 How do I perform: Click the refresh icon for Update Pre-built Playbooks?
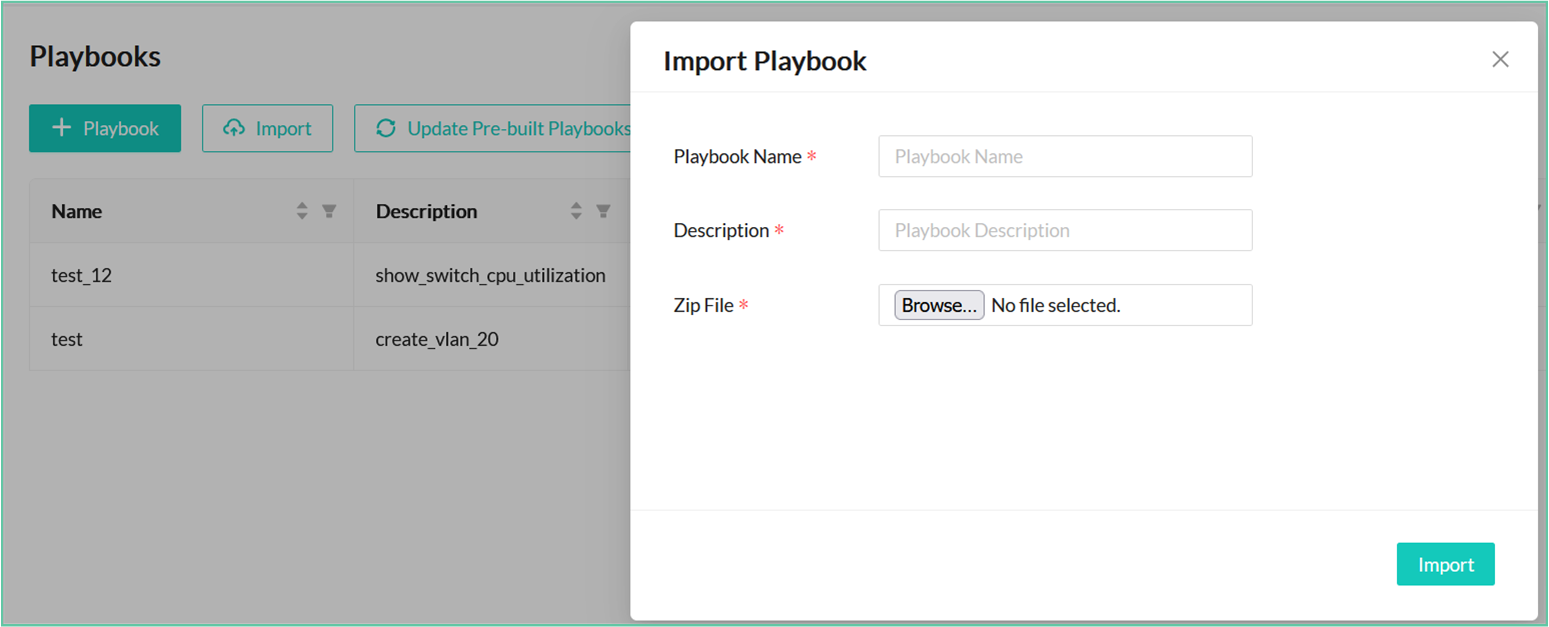point(385,128)
